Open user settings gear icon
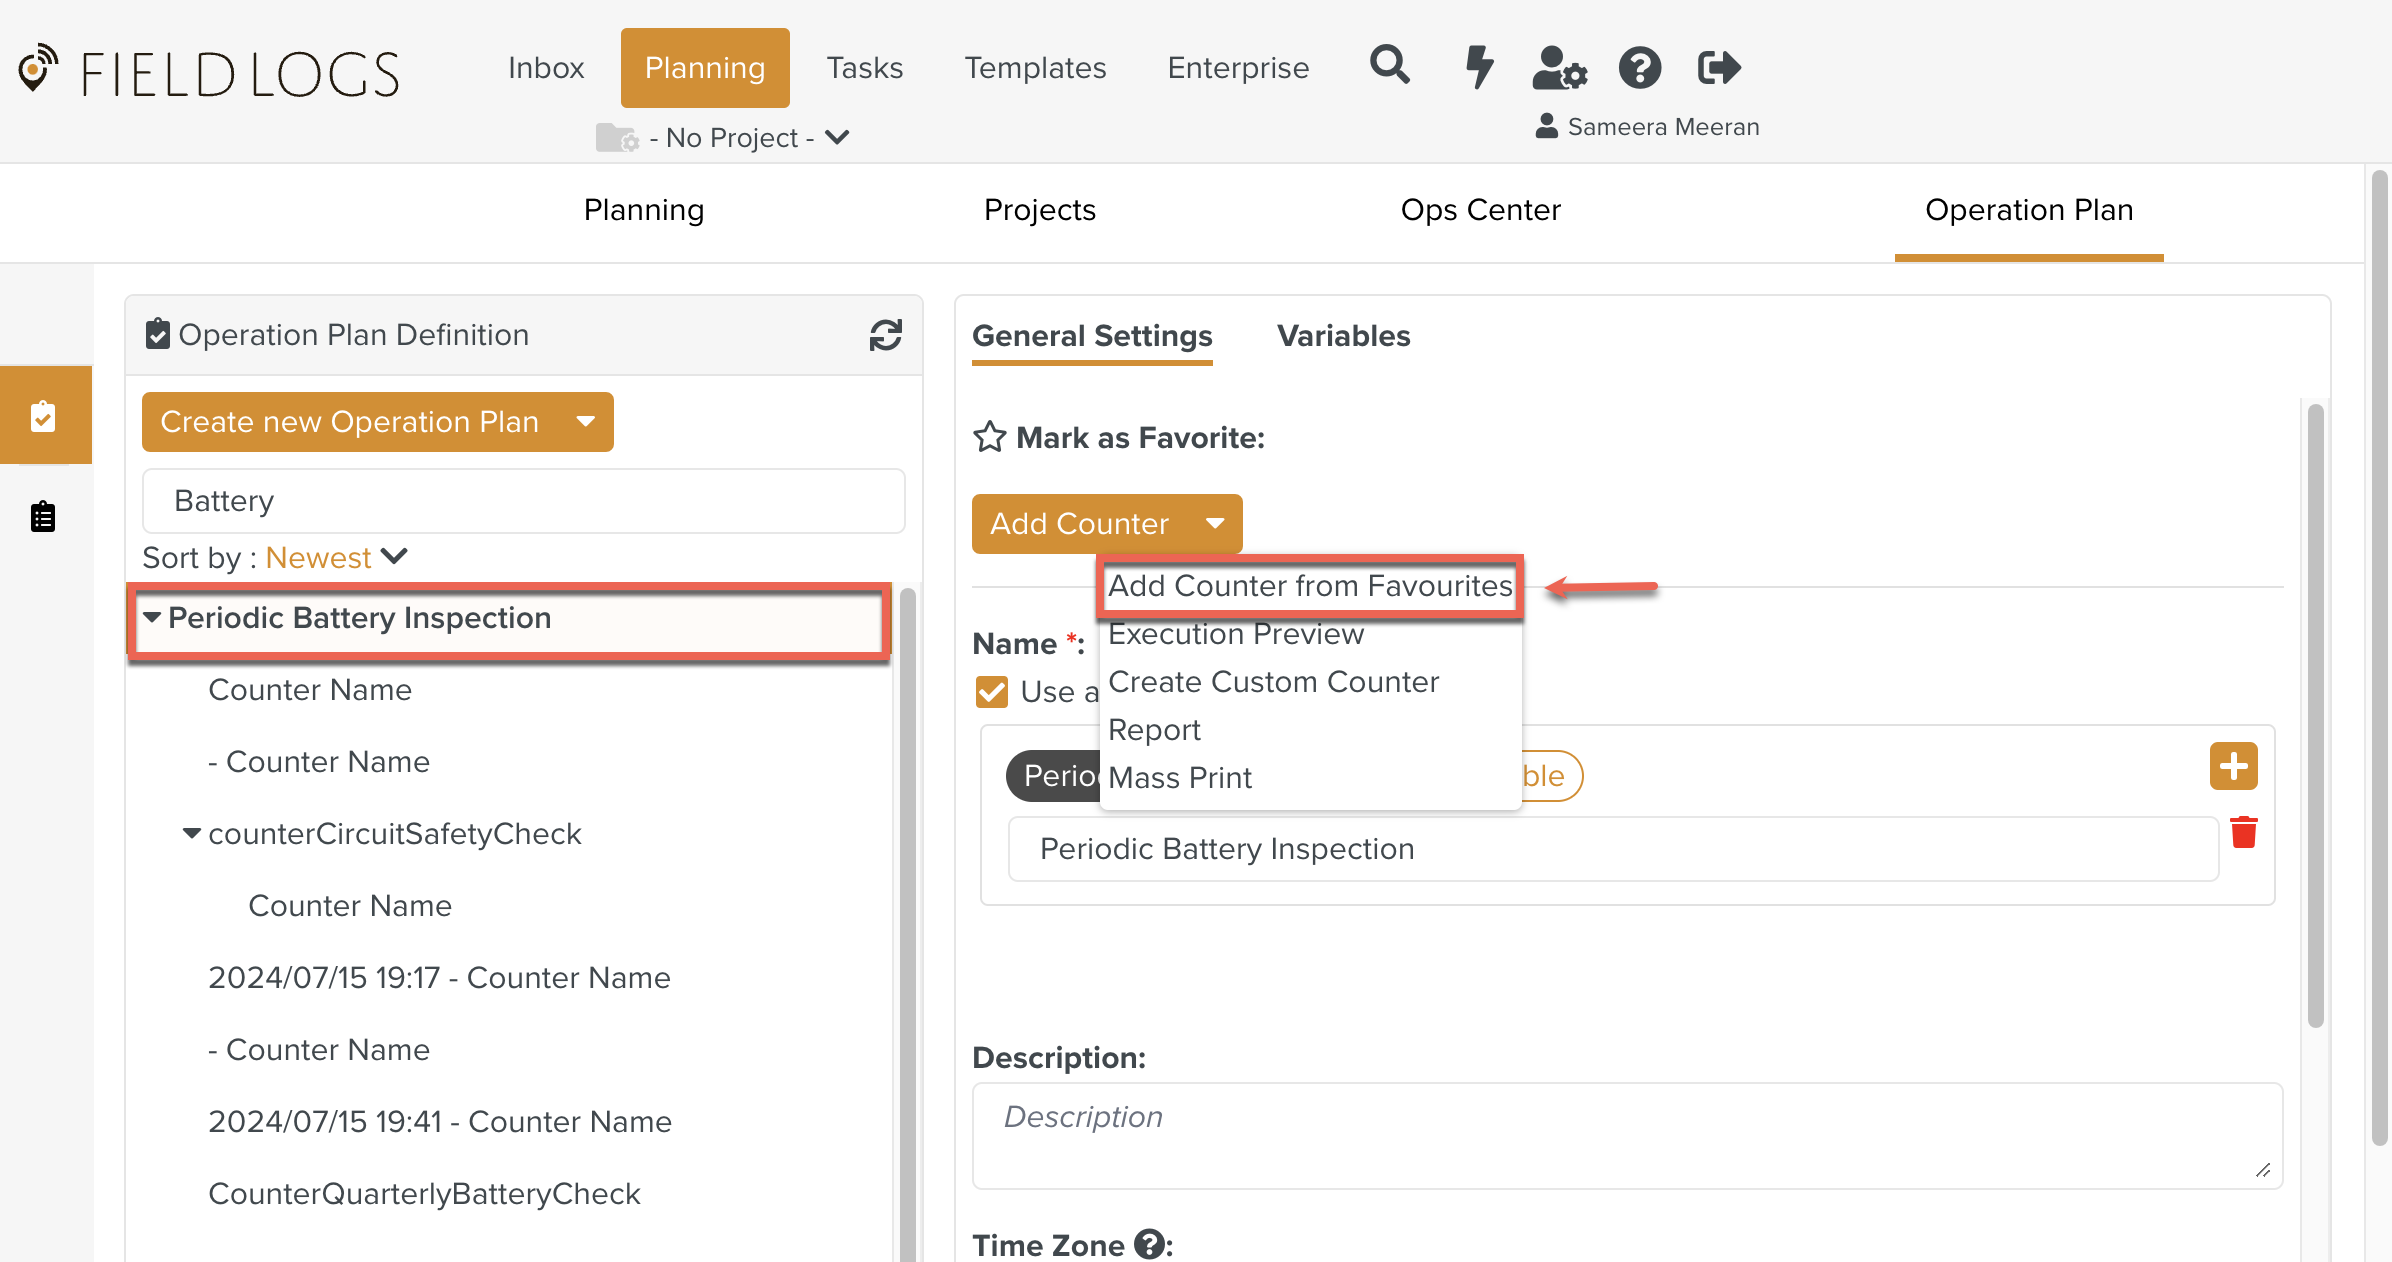This screenshot has width=2392, height=1262. tap(1559, 68)
